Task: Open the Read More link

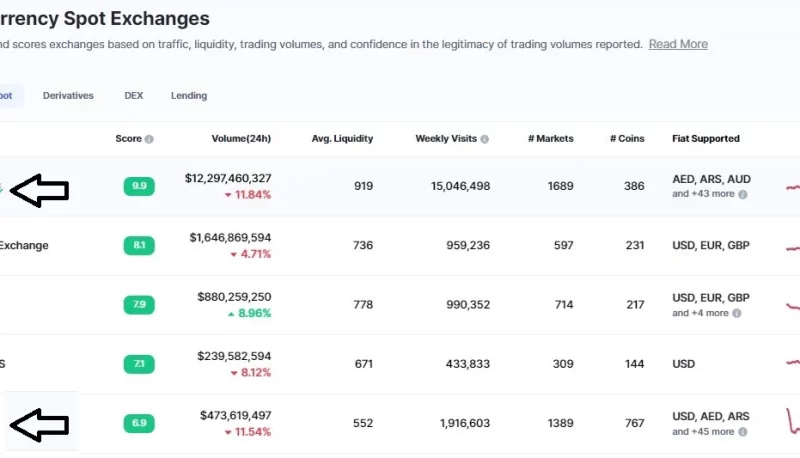Action: tap(678, 44)
